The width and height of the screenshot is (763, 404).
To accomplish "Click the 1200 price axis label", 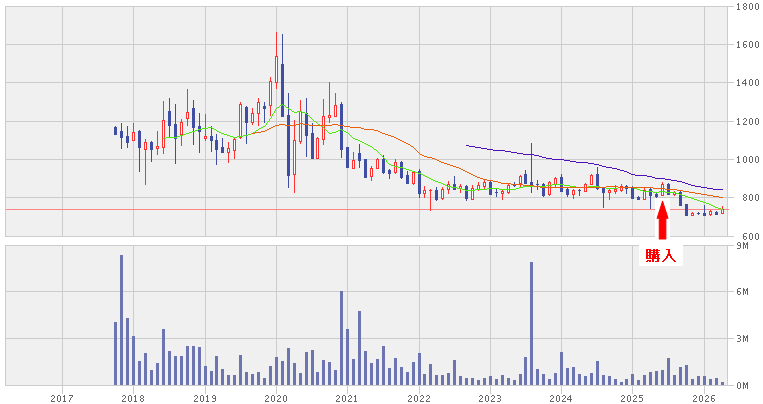I will [745, 122].
